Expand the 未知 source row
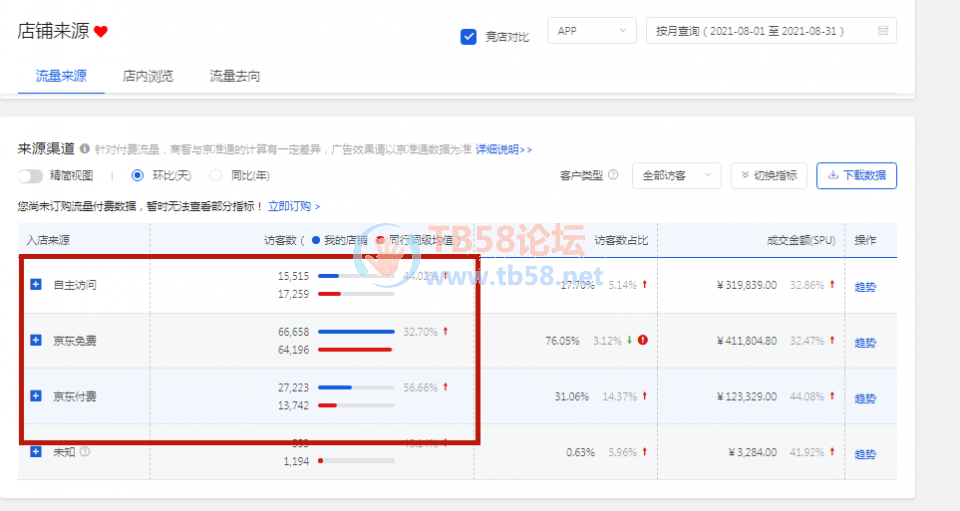This screenshot has width=960, height=511. click(36, 452)
